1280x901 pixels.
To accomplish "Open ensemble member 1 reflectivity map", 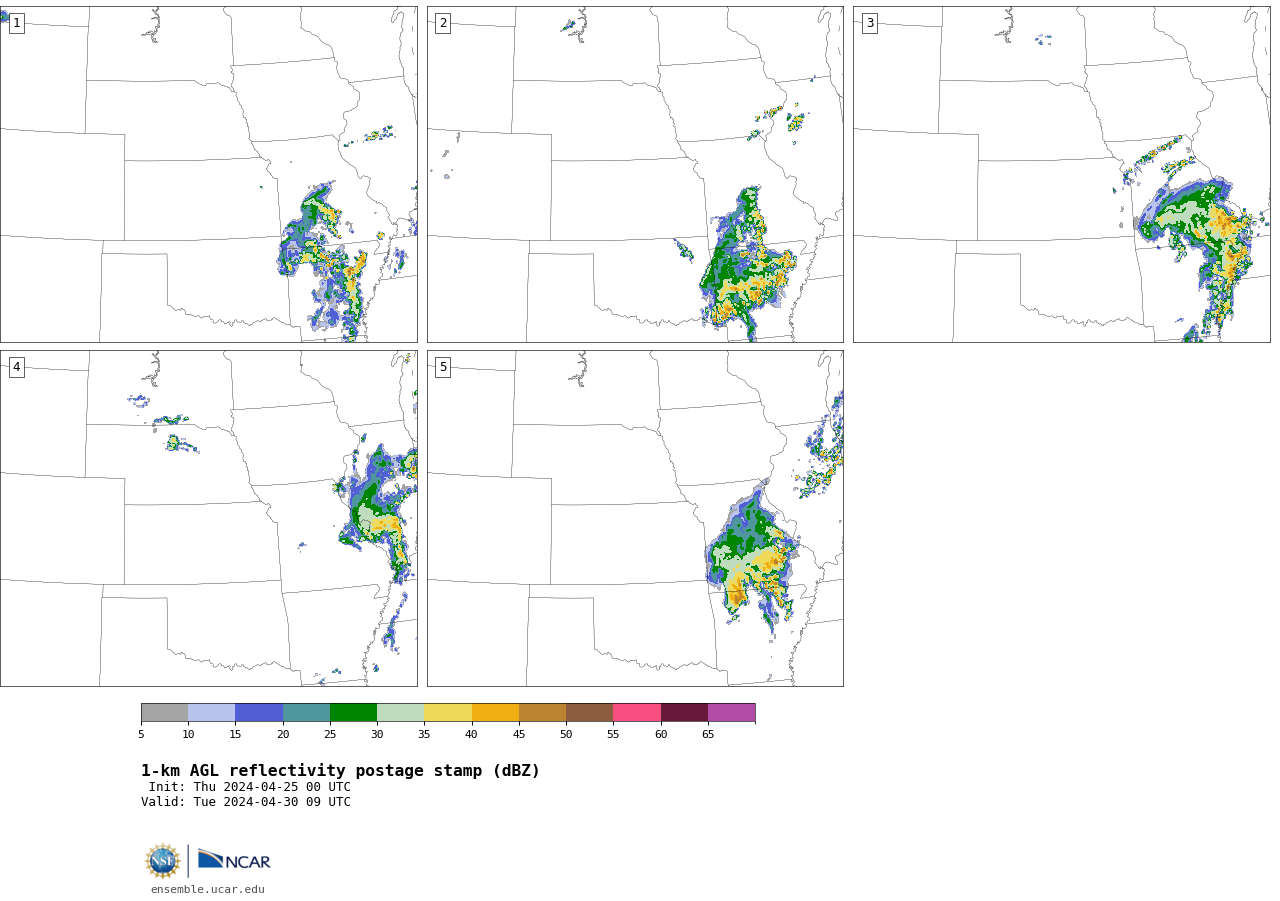I will (x=208, y=174).
